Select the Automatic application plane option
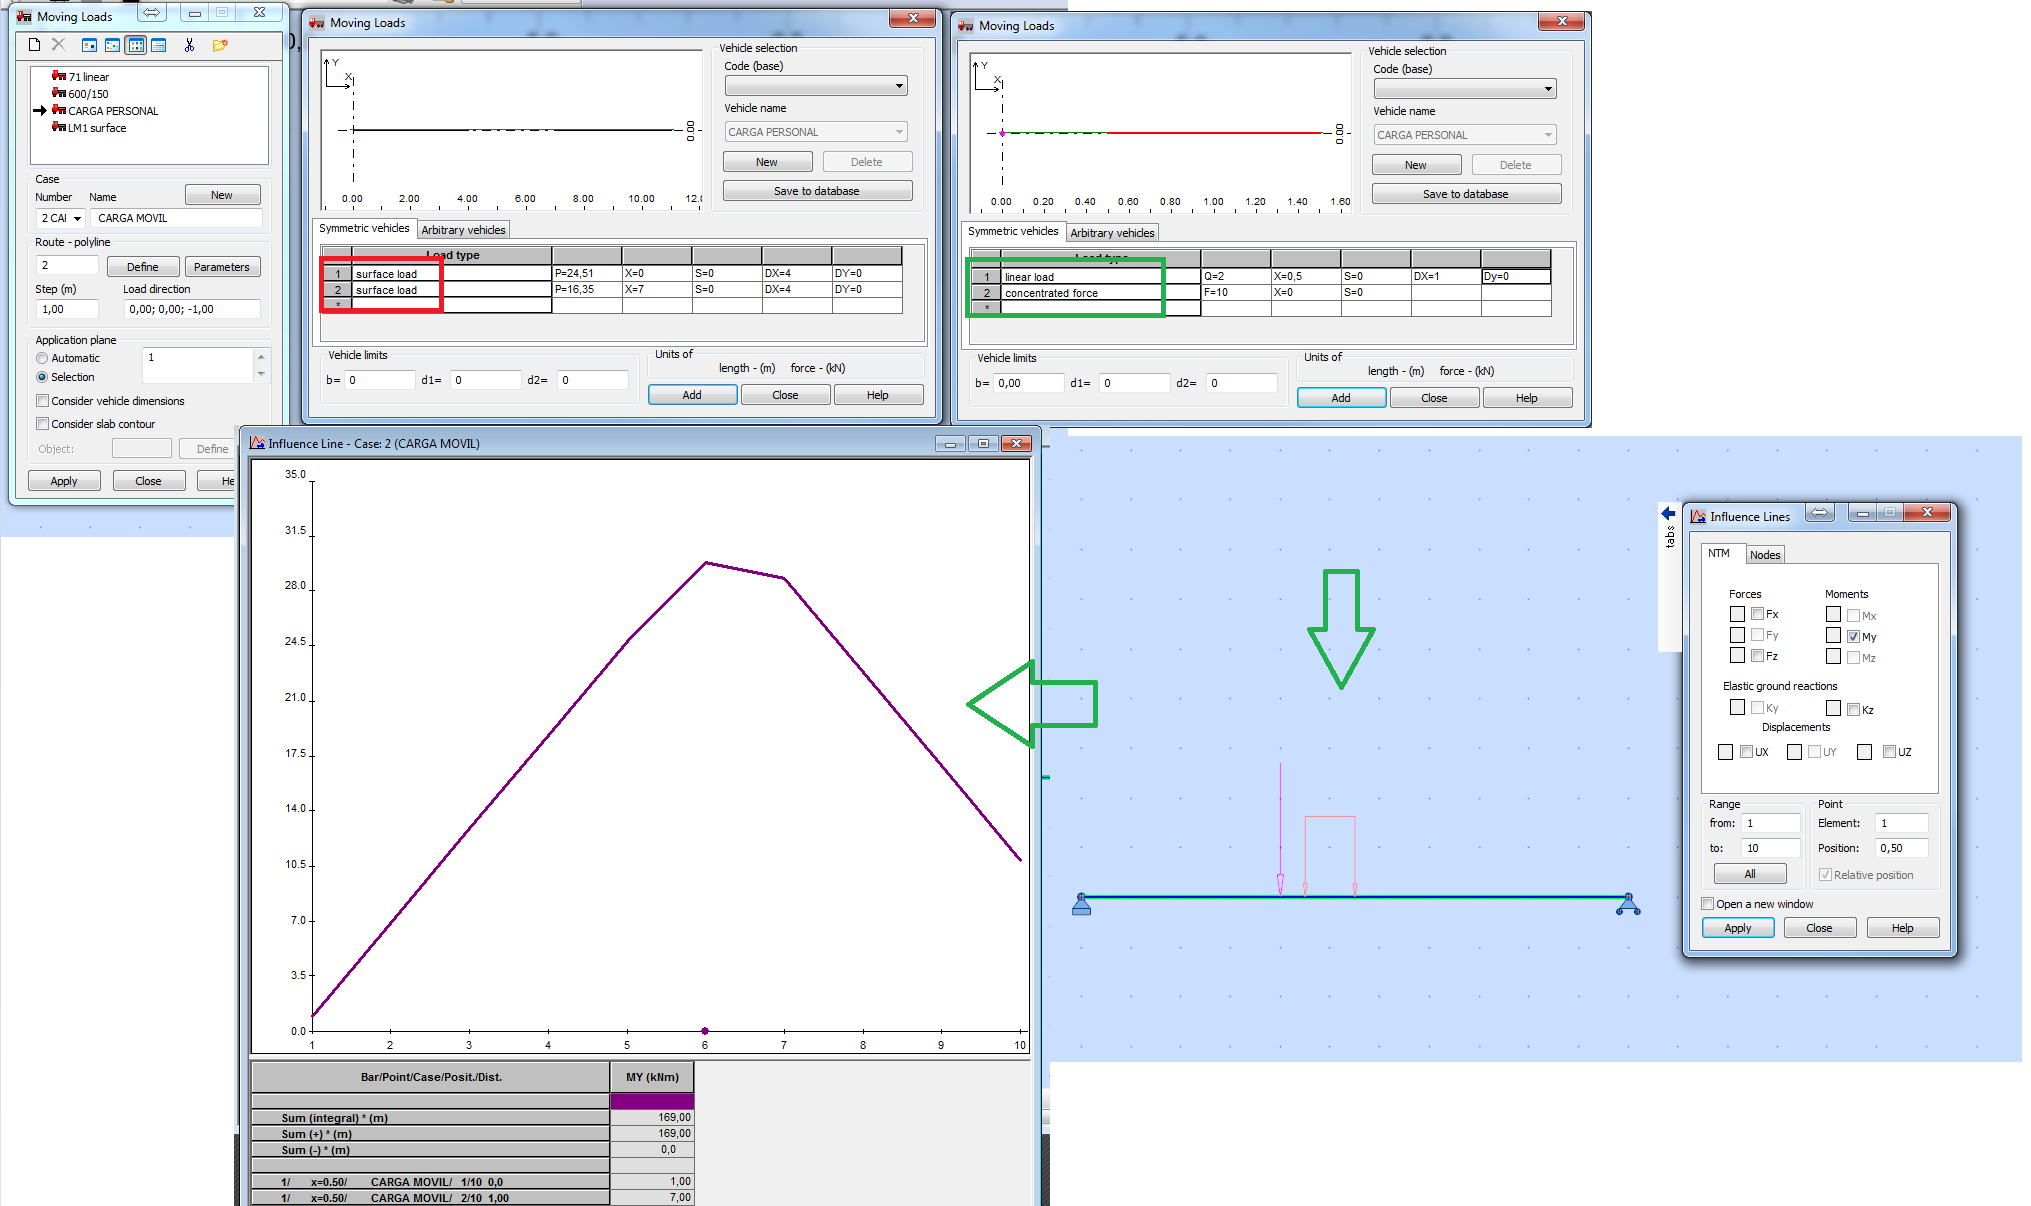 [42, 358]
